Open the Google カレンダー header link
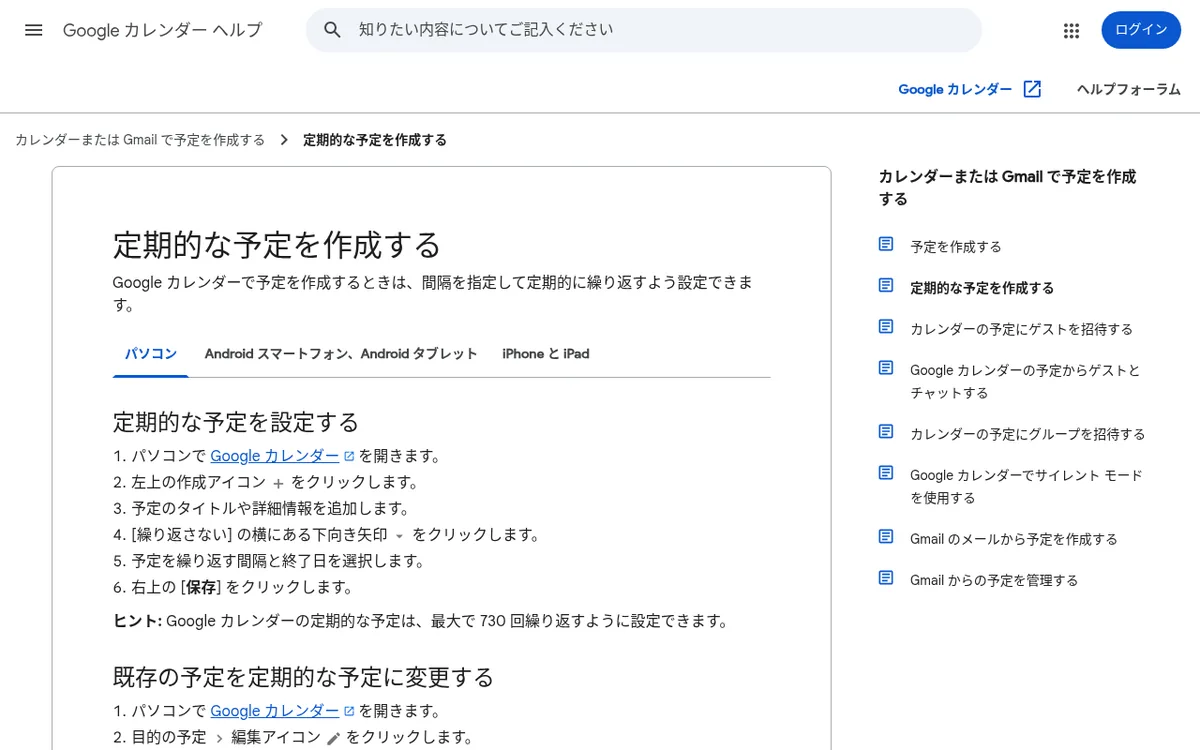This screenshot has width=1200, height=750. 955,89
